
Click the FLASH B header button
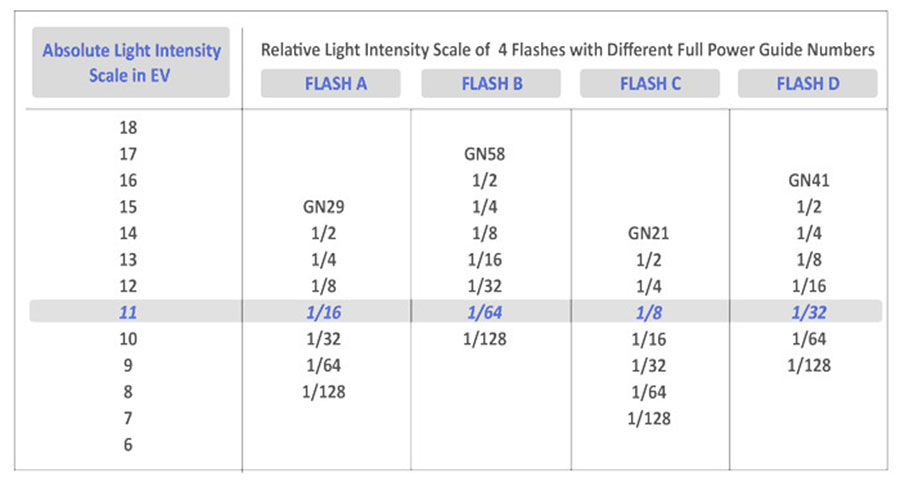[491, 84]
